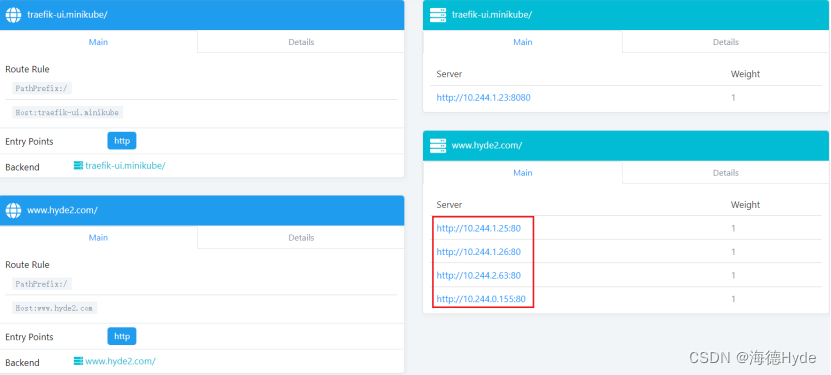
Task: Open server link http://10.244.0.155:80
Action: 481,299
